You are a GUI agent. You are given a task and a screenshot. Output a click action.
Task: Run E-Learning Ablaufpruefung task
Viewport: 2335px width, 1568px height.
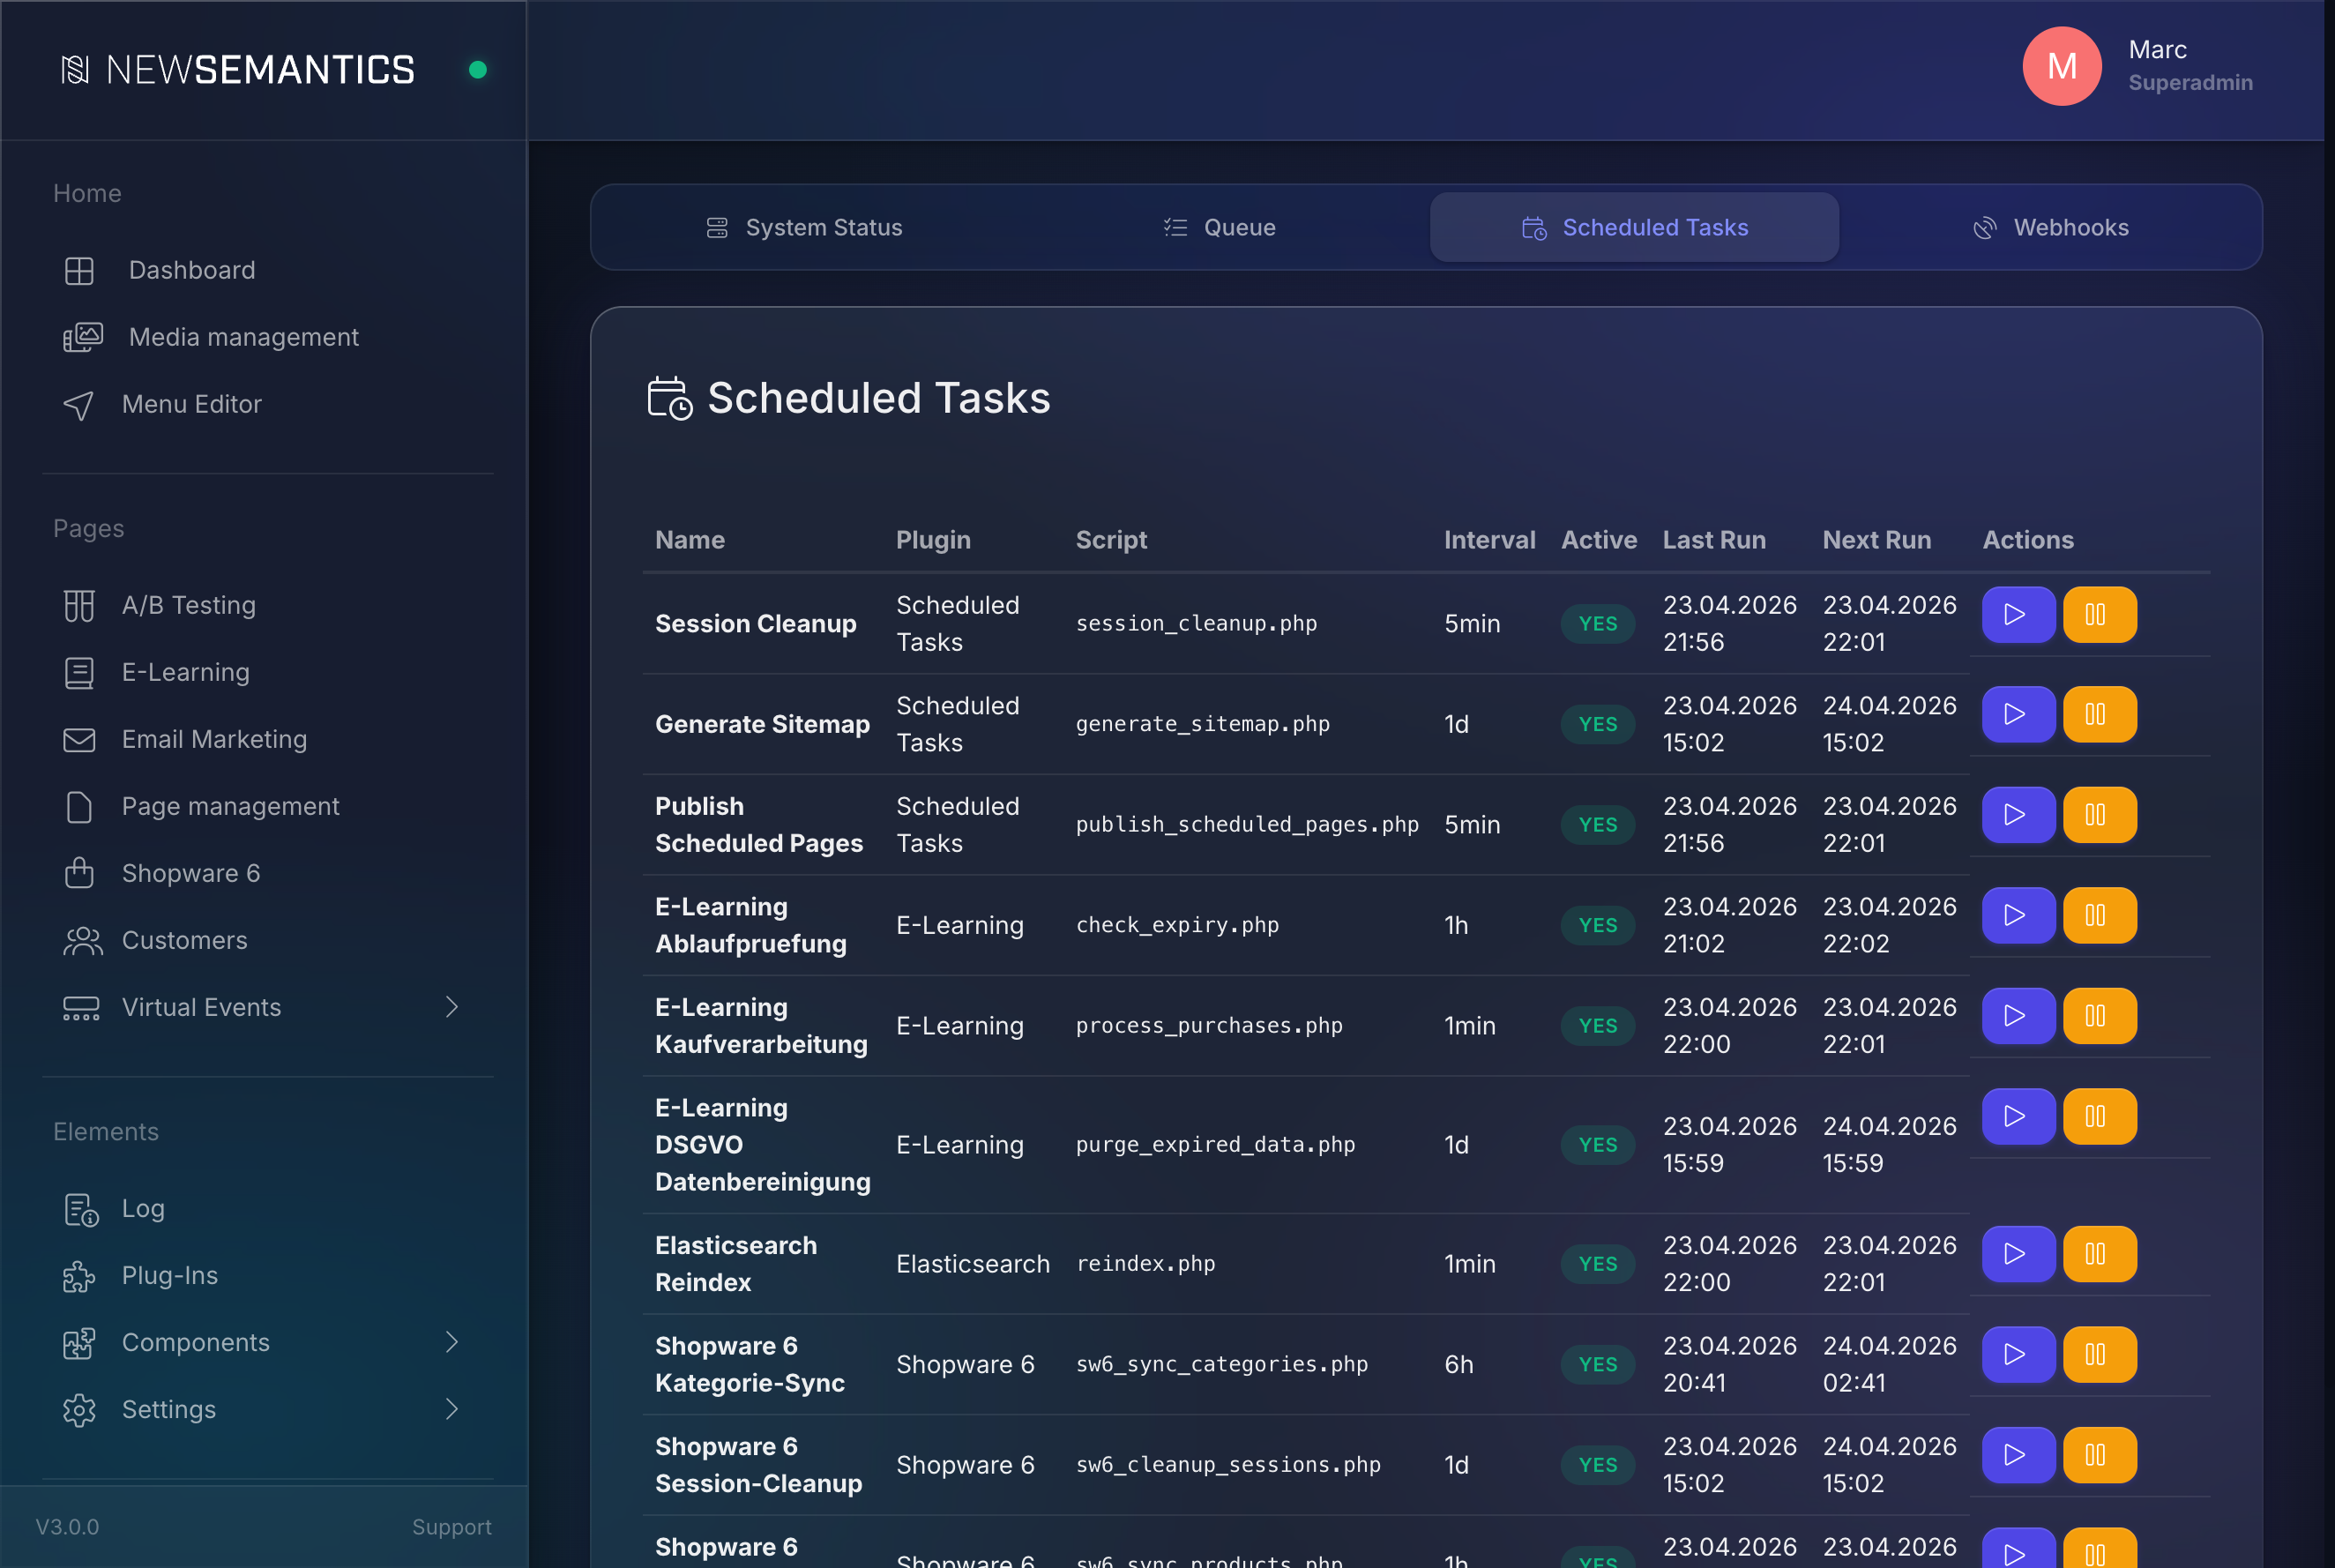[x=2018, y=915]
